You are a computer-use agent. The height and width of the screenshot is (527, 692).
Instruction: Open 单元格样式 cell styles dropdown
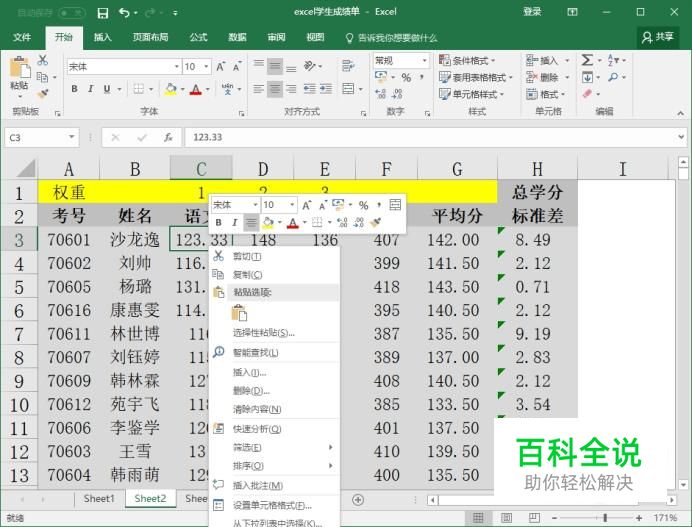click(x=471, y=94)
